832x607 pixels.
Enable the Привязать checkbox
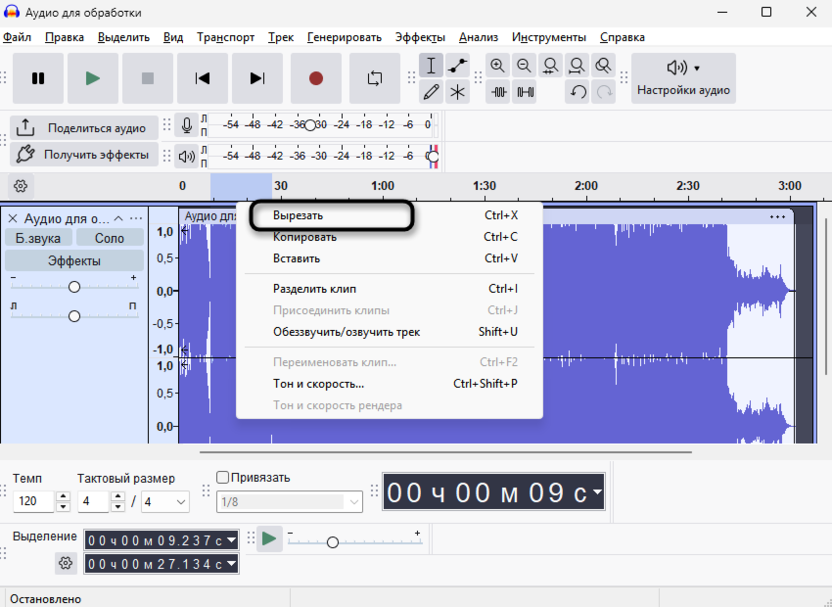[x=221, y=477]
